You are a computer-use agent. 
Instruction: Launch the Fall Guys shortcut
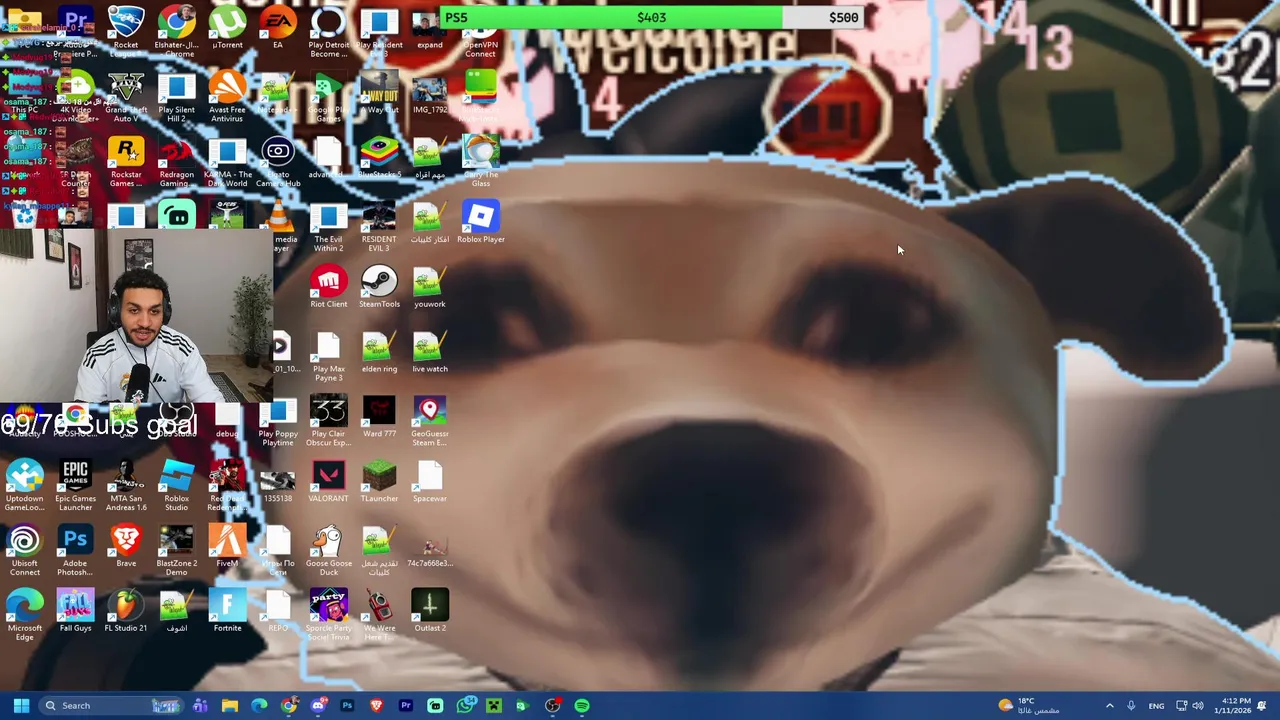(75, 613)
